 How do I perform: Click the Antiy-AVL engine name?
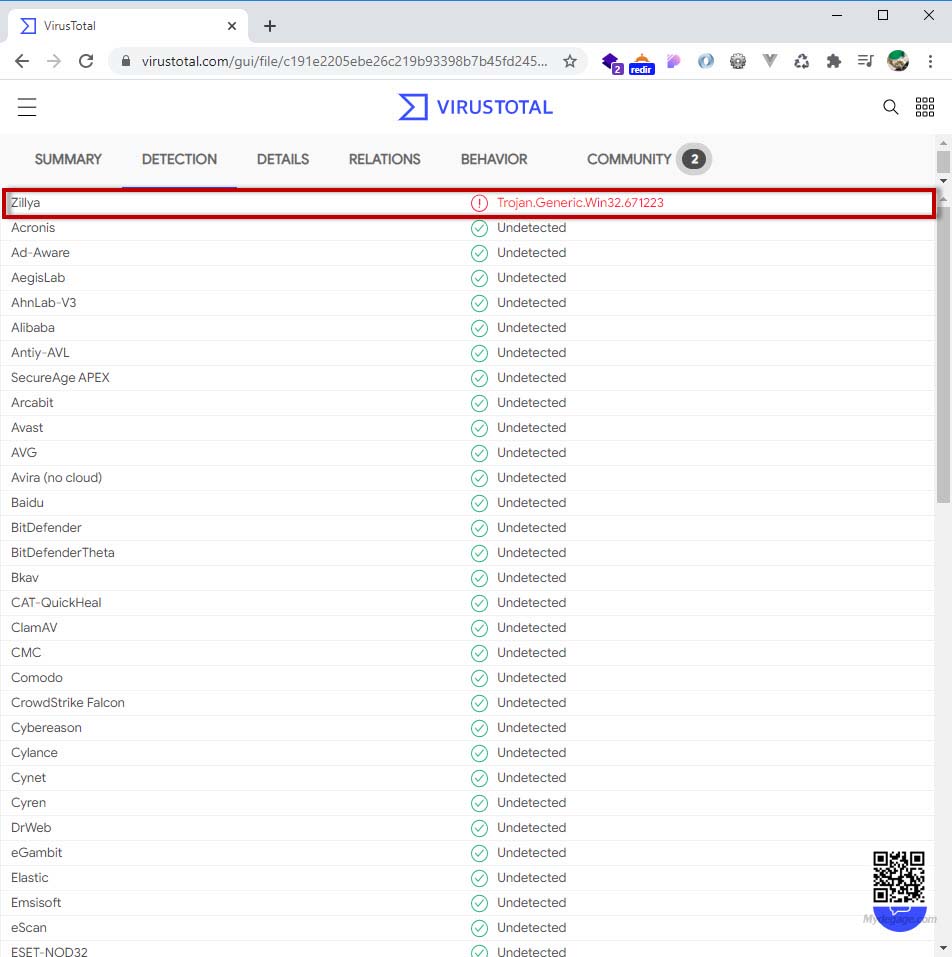coord(40,353)
